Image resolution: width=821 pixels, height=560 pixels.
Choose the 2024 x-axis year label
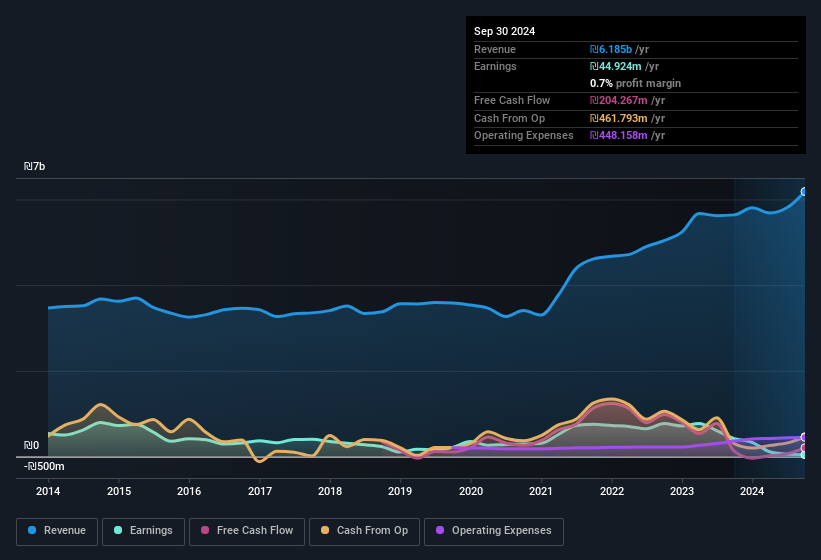pyautogui.click(x=752, y=491)
